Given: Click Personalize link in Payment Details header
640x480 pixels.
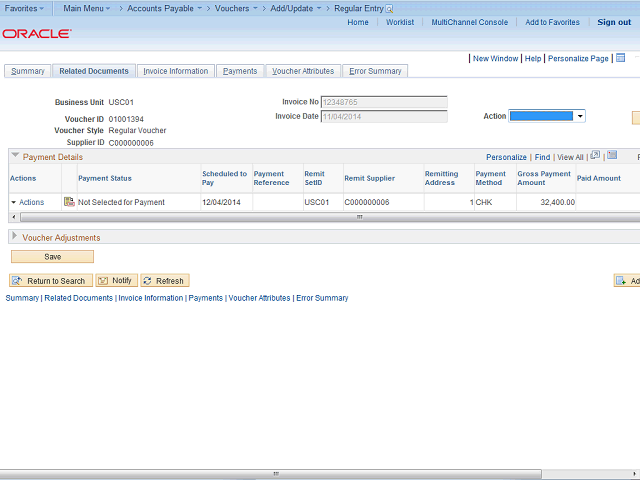Looking at the screenshot, I should coord(506,157).
